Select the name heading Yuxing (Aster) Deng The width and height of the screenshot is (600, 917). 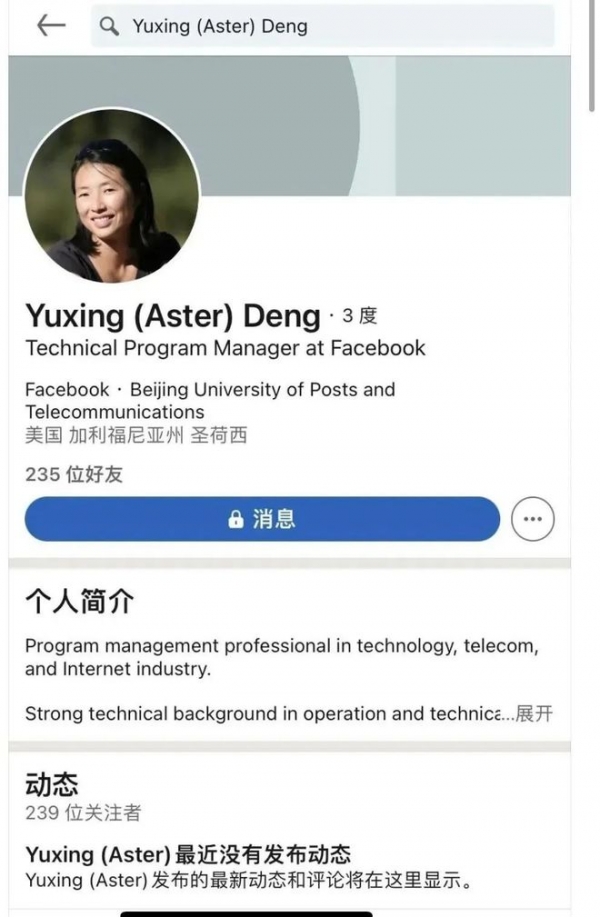coord(173,316)
